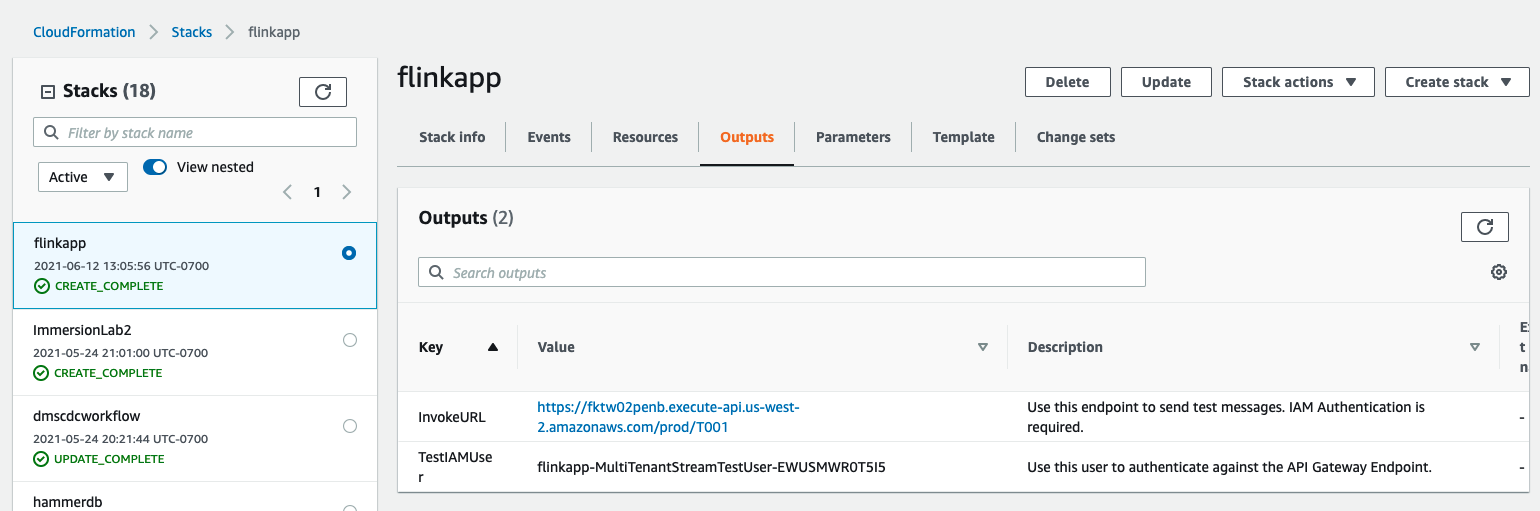Click the current page number 1

pyautogui.click(x=317, y=192)
